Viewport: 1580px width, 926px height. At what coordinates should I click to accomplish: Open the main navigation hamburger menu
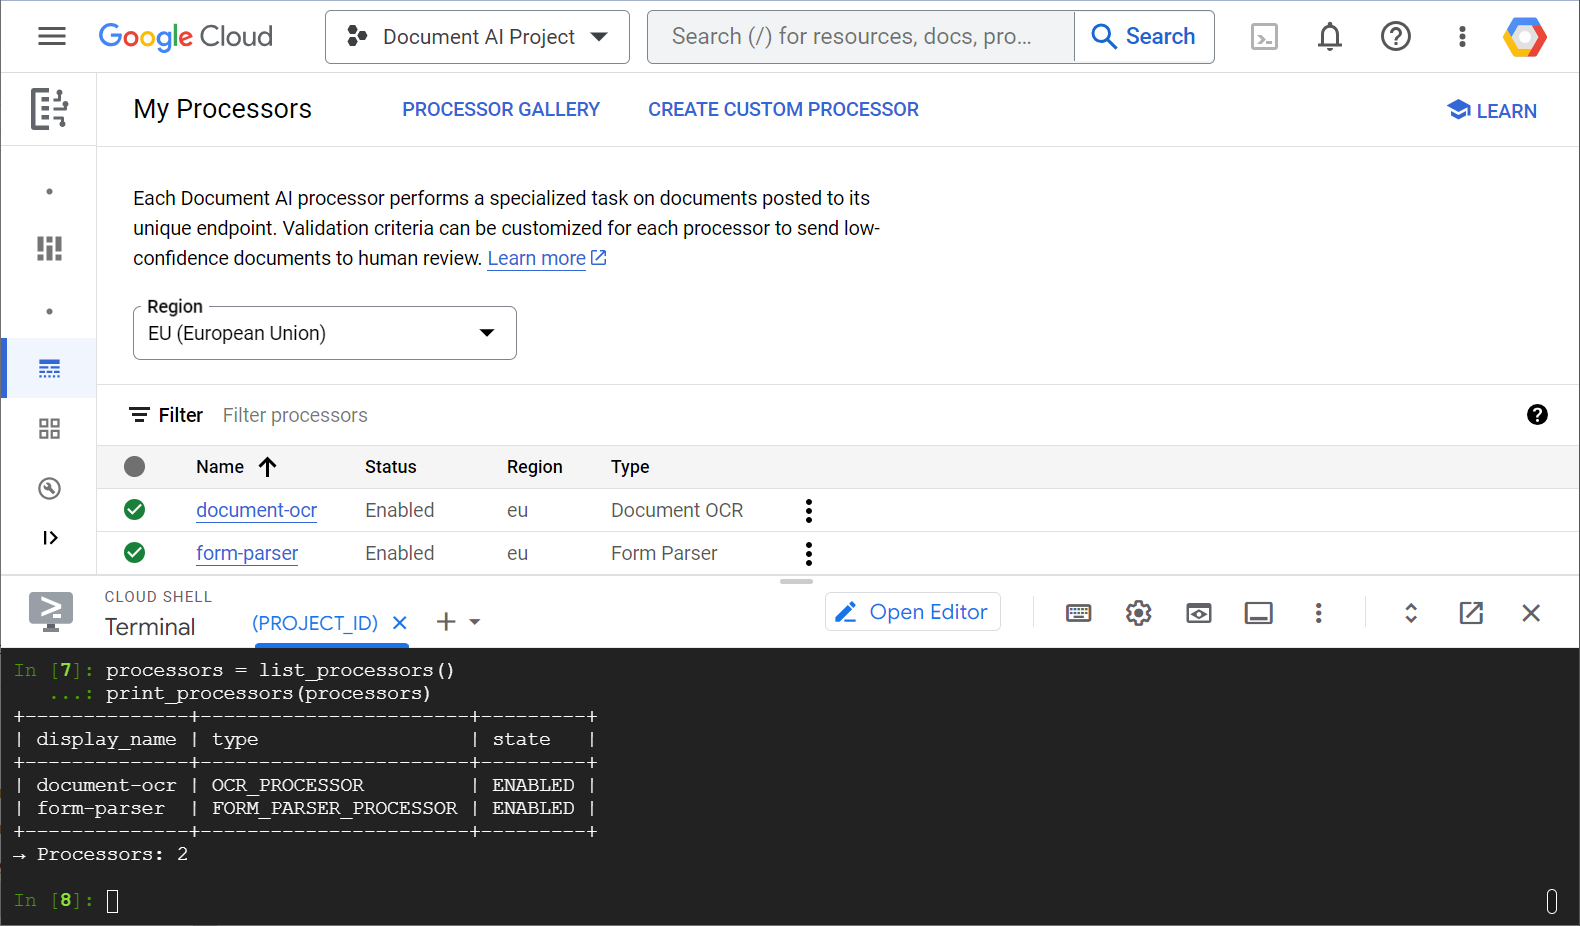(x=51, y=37)
